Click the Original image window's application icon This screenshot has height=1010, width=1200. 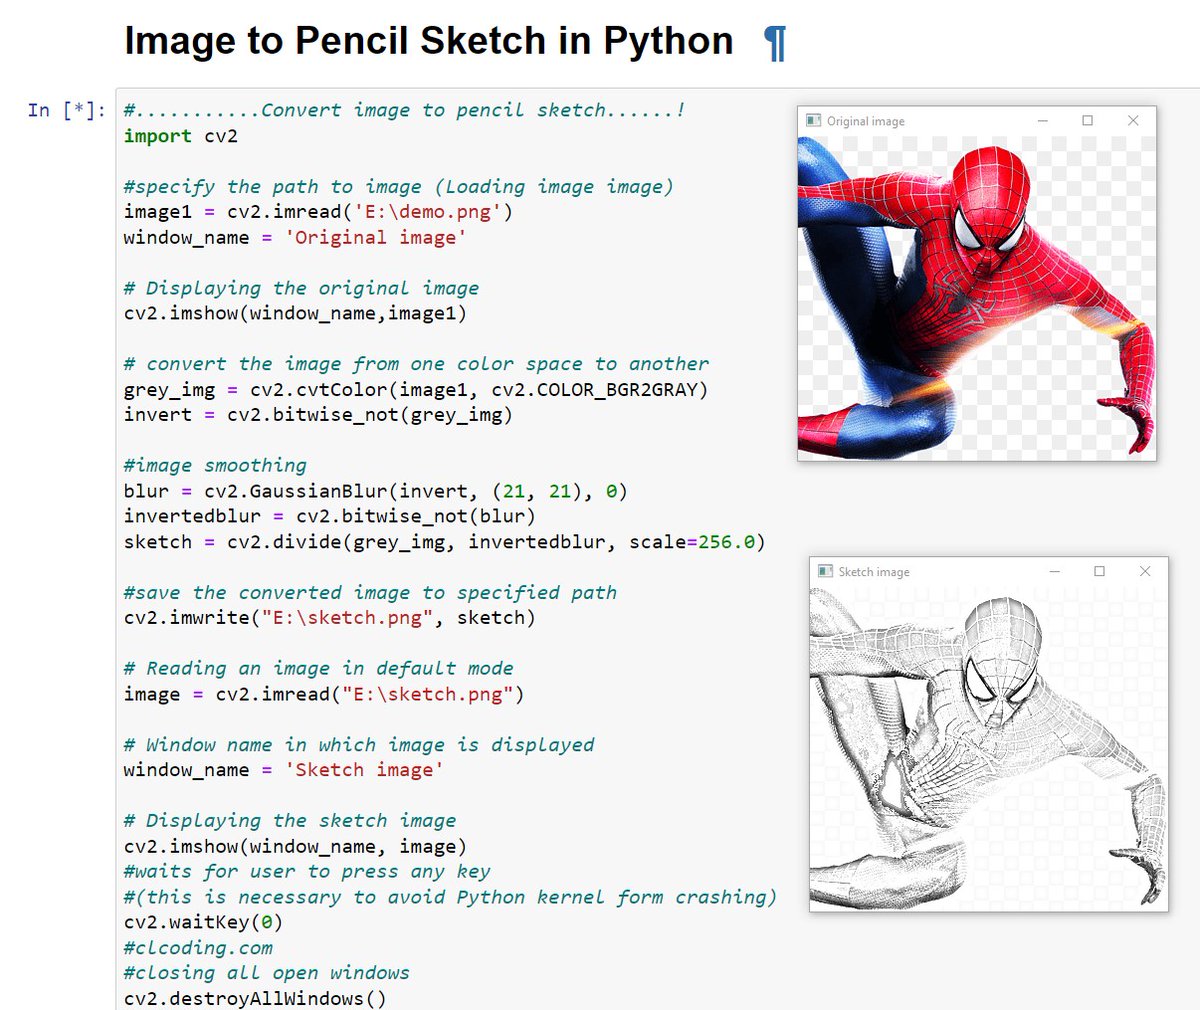pyautogui.click(x=816, y=120)
